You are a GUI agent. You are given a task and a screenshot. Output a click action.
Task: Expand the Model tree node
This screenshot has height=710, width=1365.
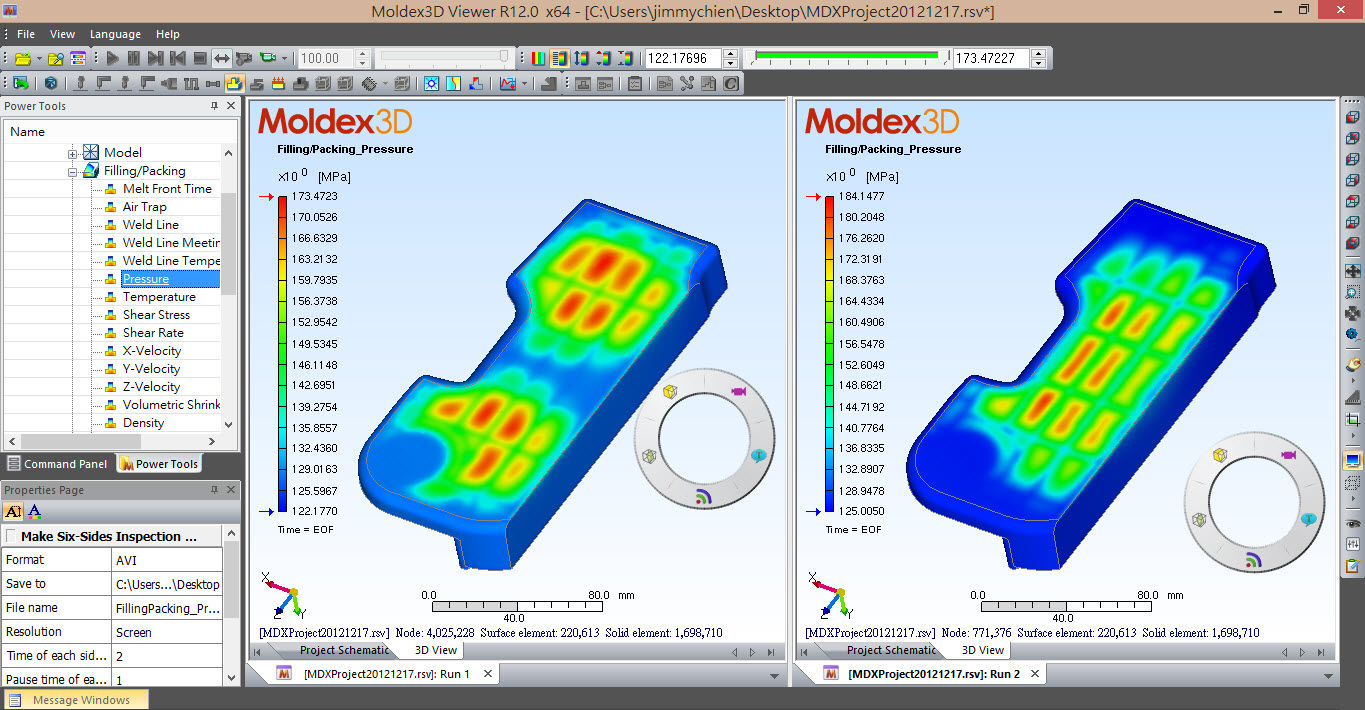coord(72,153)
